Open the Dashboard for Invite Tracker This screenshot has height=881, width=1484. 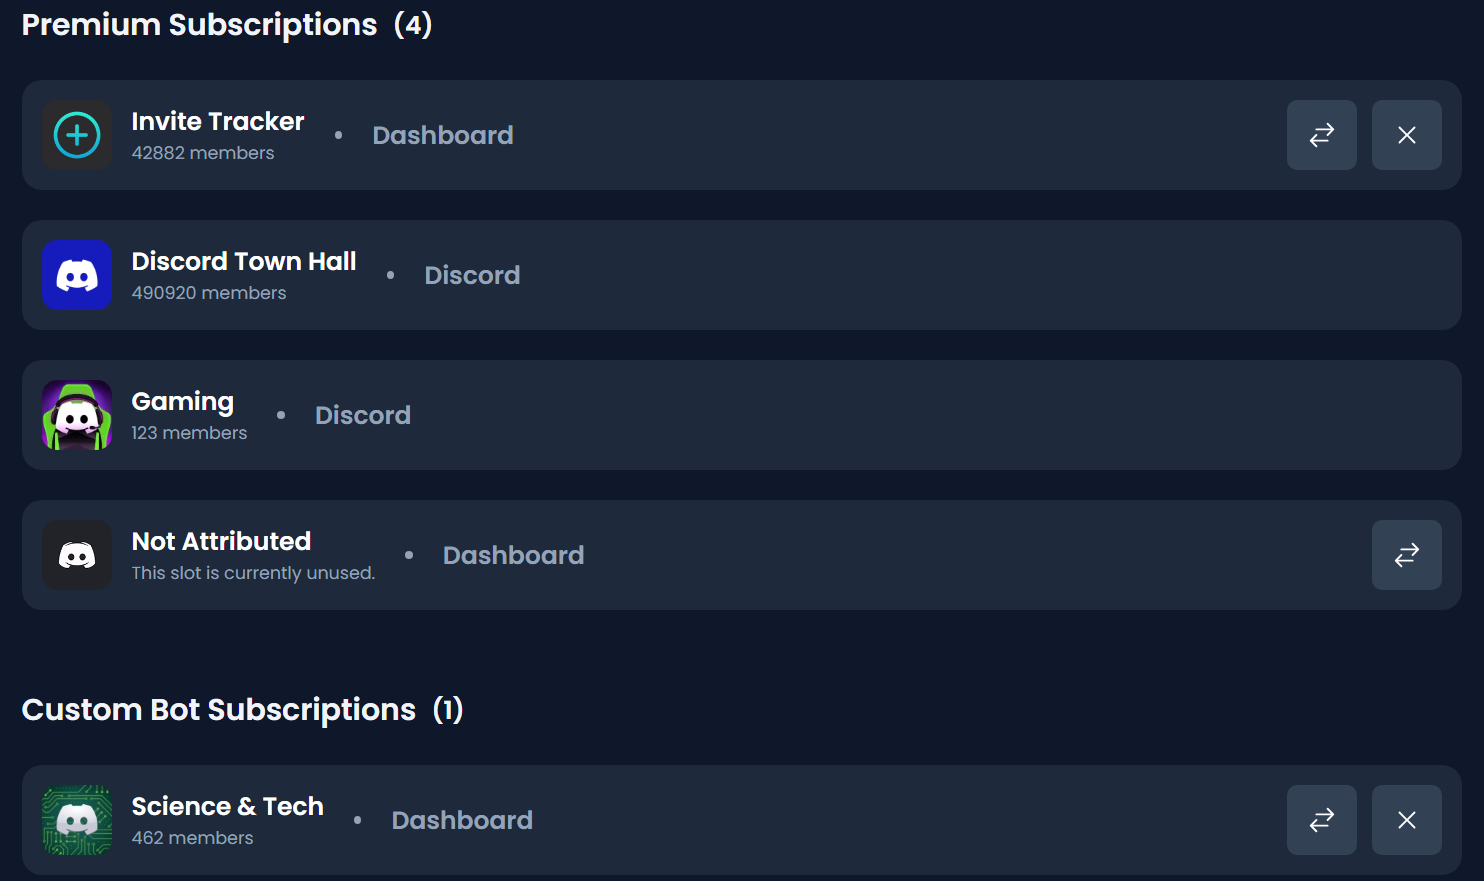[x=443, y=135]
